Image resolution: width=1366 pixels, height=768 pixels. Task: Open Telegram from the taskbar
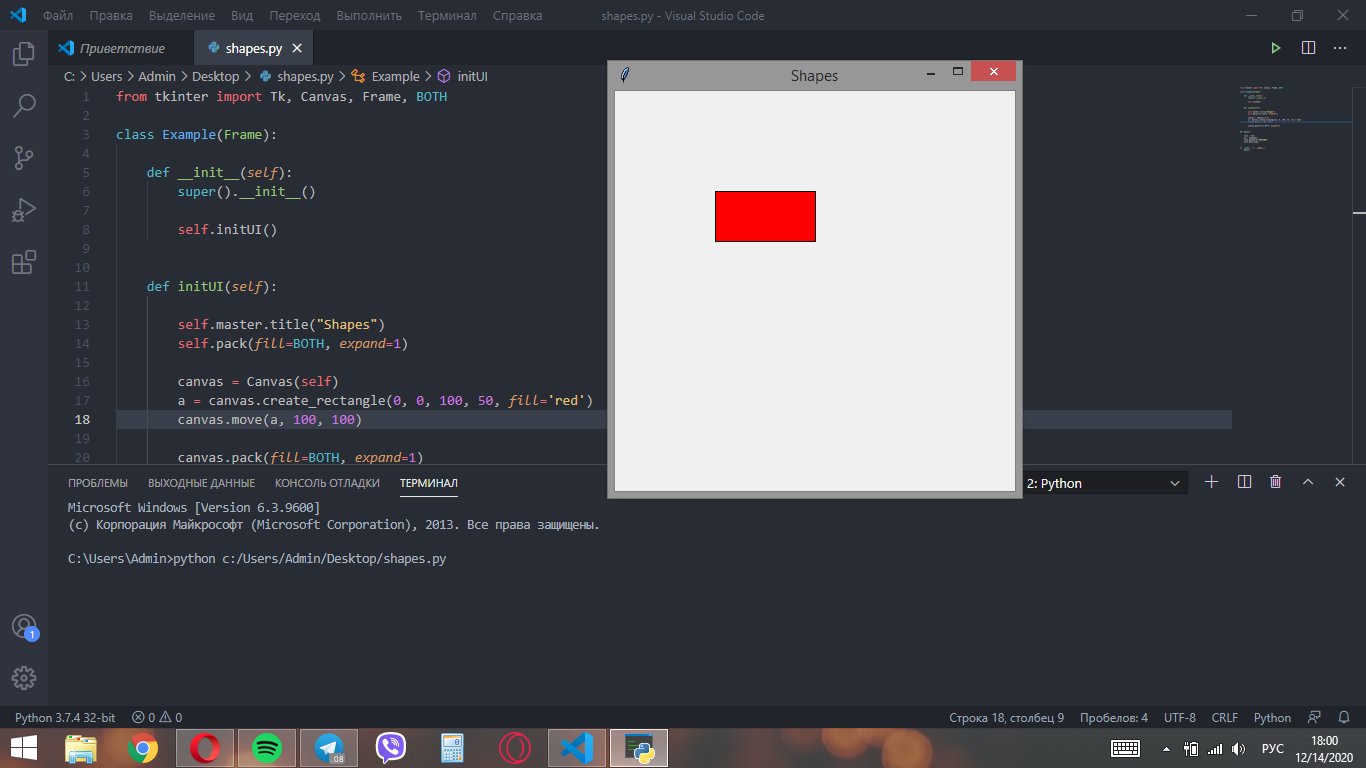coord(328,748)
